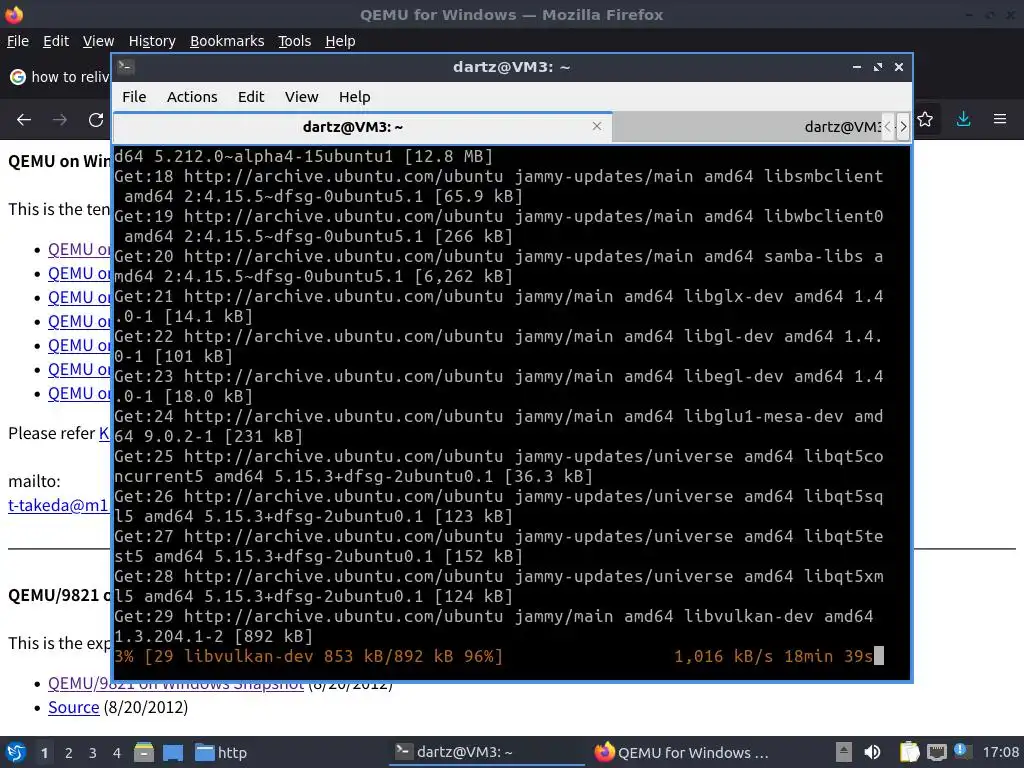Screen dimensions: 1024x768
Task: Open the first QEMU link in the webpage list
Action: click(79, 249)
